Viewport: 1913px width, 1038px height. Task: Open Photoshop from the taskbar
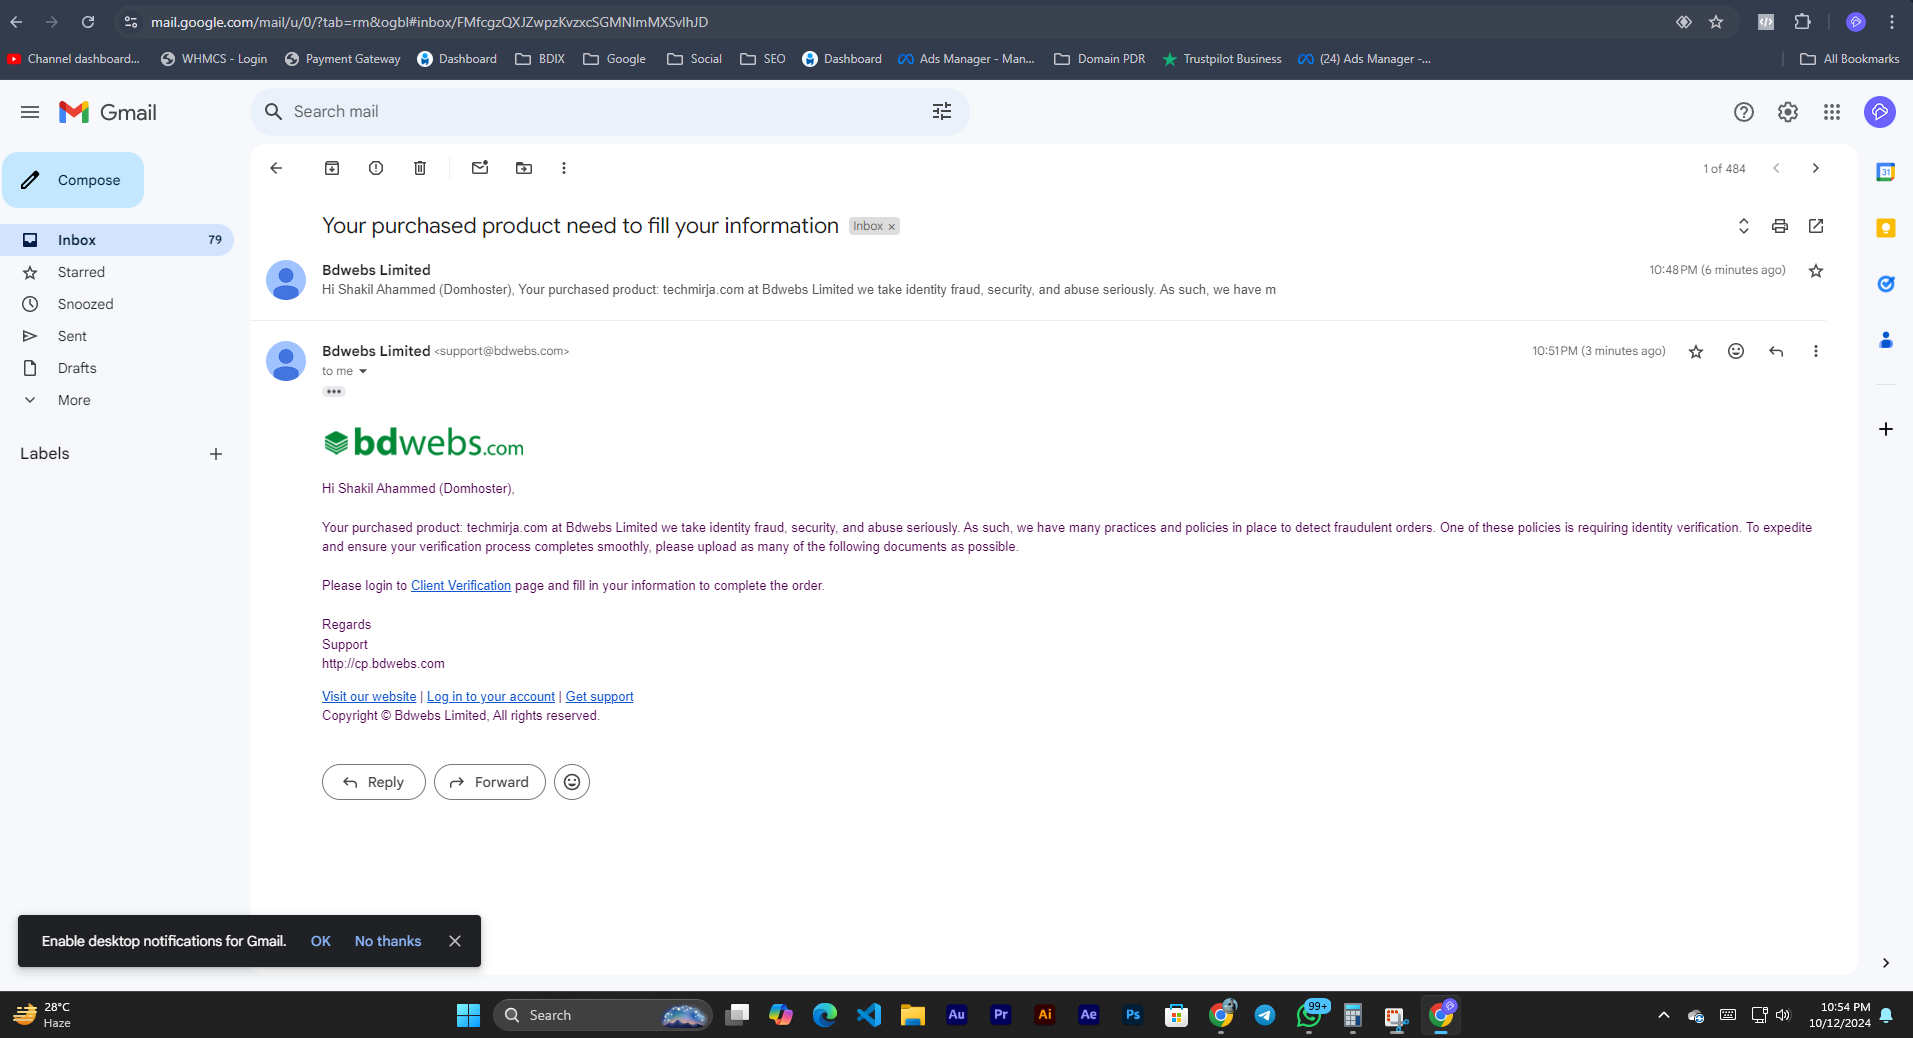(x=1133, y=1015)
